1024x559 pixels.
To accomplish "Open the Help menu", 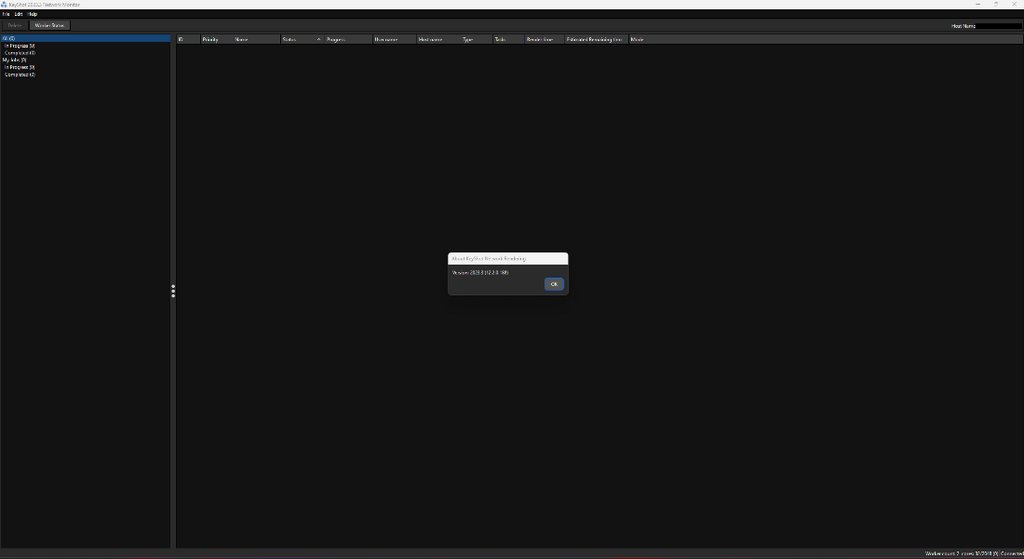I will 32,14.
